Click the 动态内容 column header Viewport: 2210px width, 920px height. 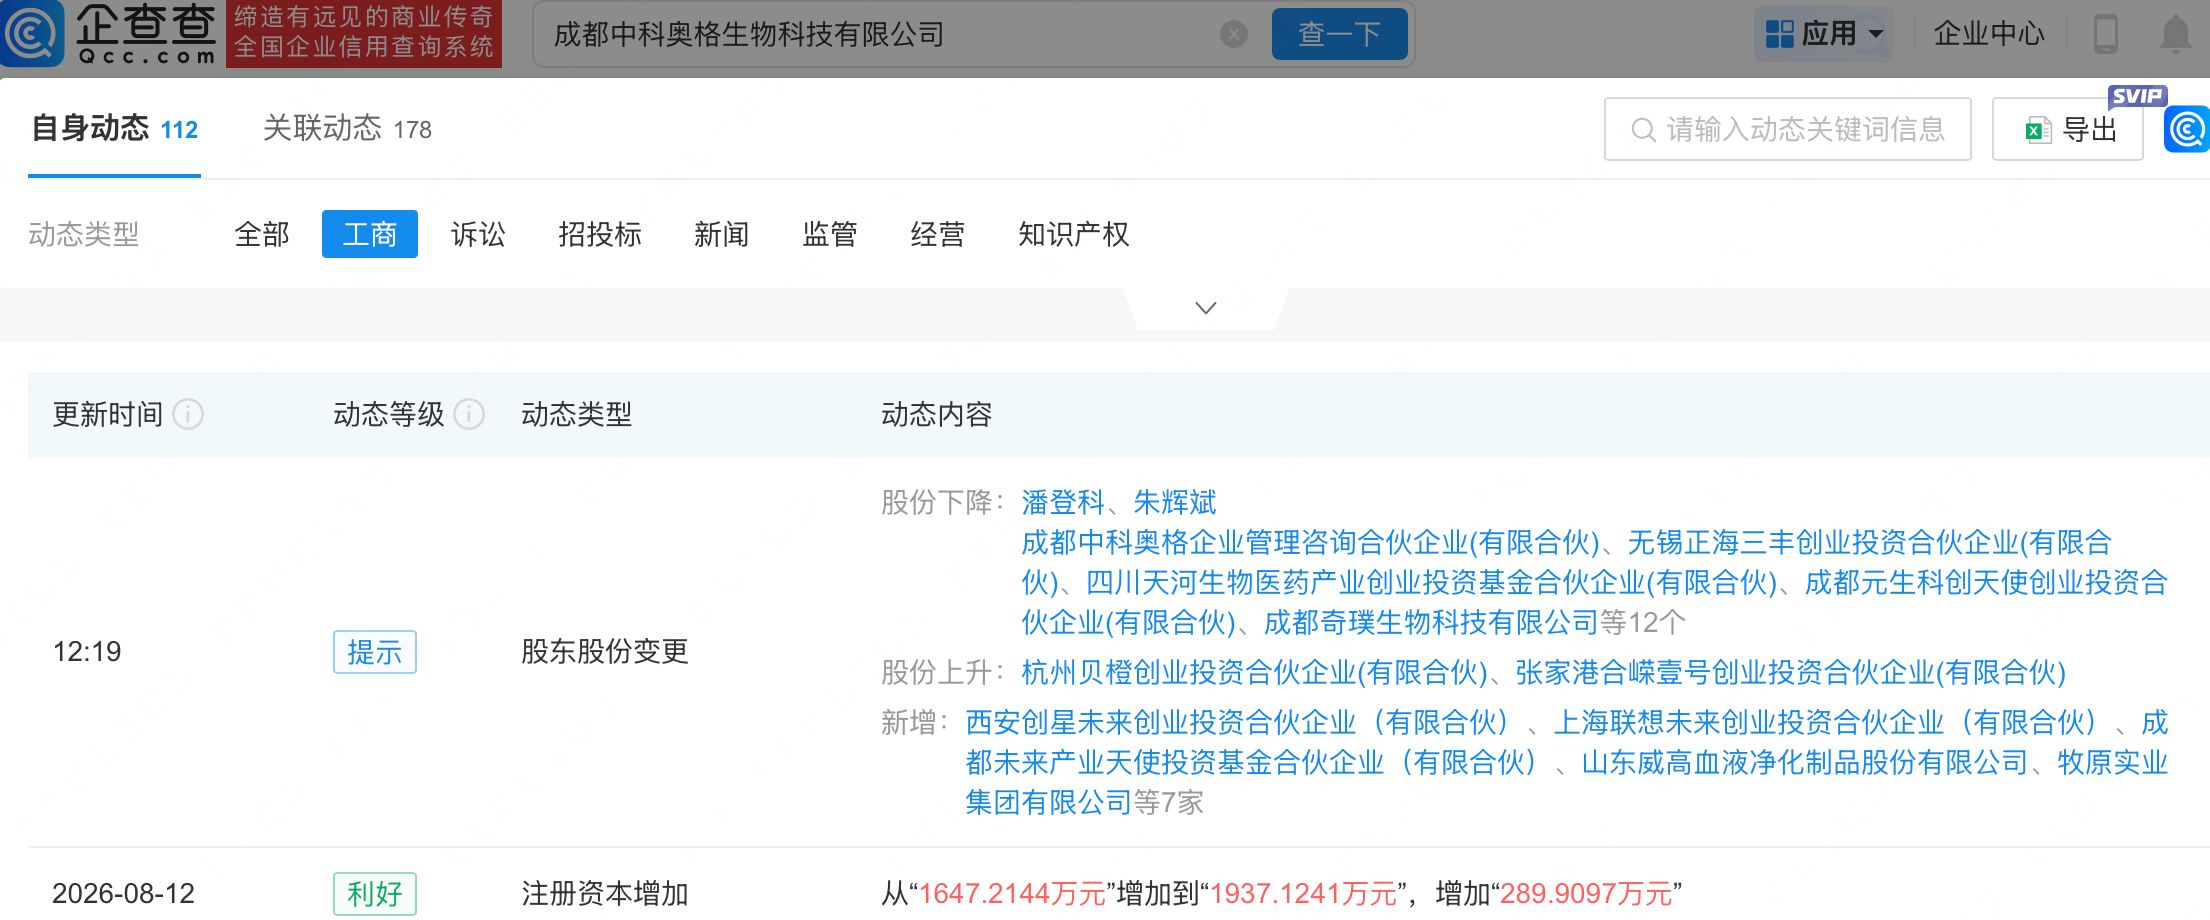click(x=937, y=414)
